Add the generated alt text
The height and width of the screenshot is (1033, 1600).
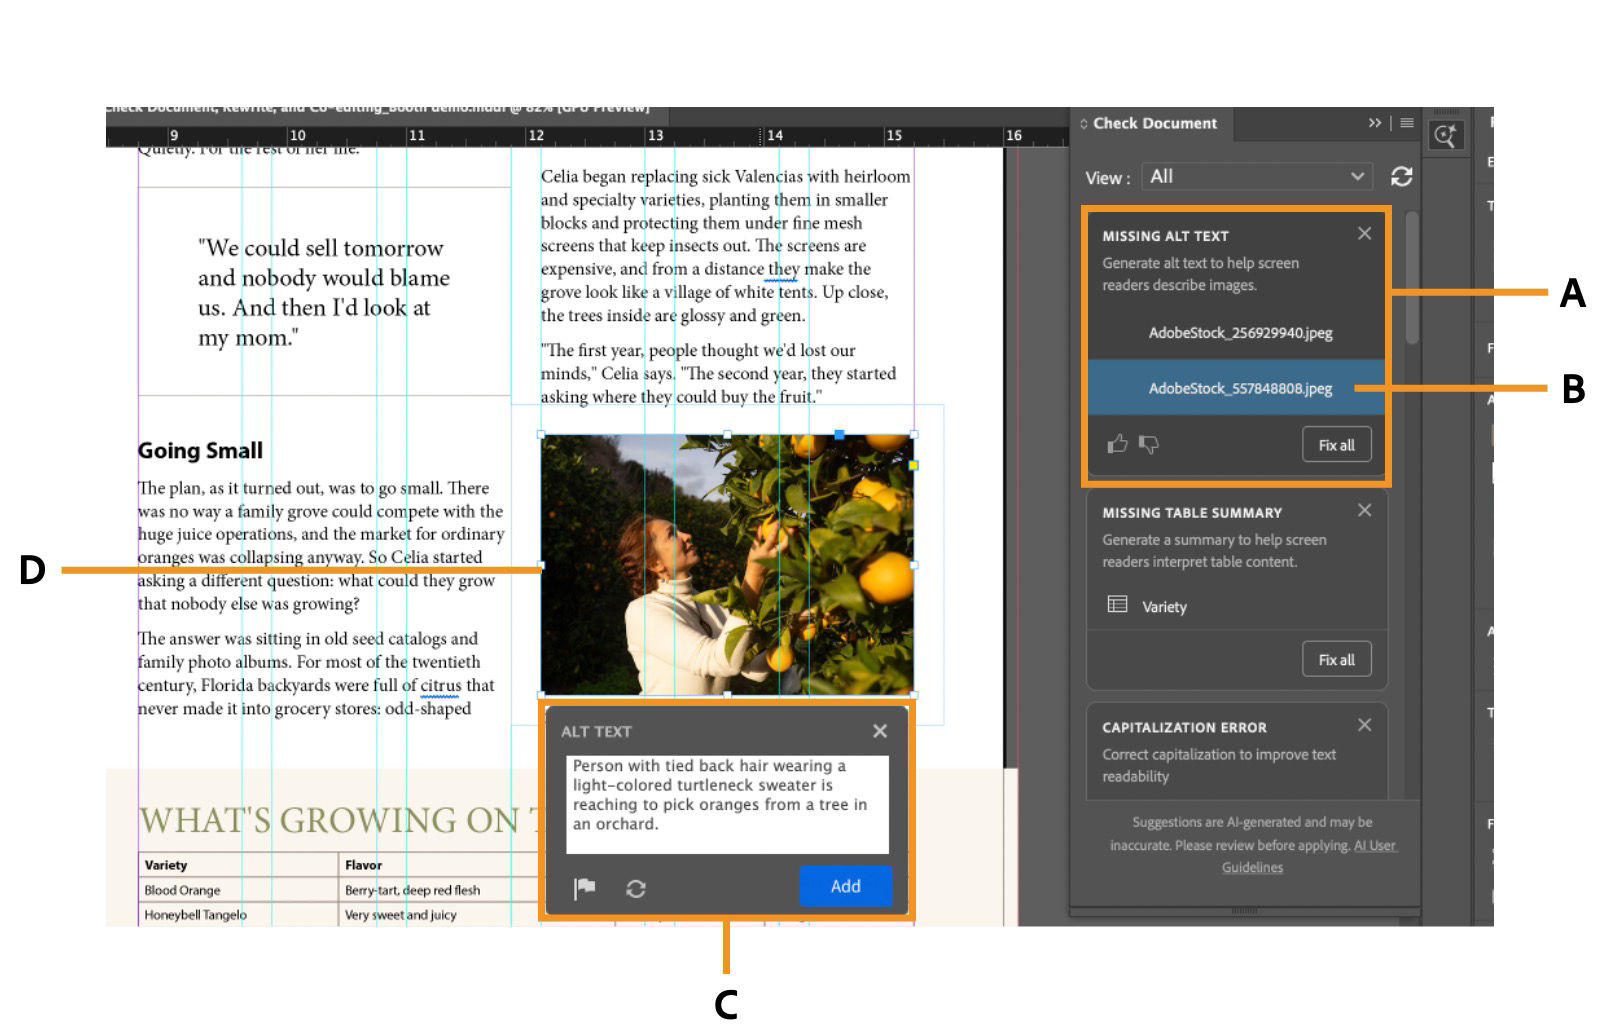tap(845, 886)
